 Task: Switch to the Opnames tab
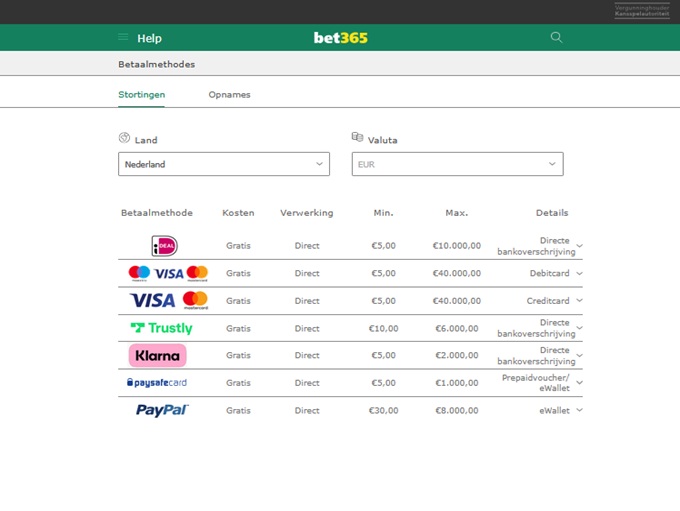[x=229, y=95]
